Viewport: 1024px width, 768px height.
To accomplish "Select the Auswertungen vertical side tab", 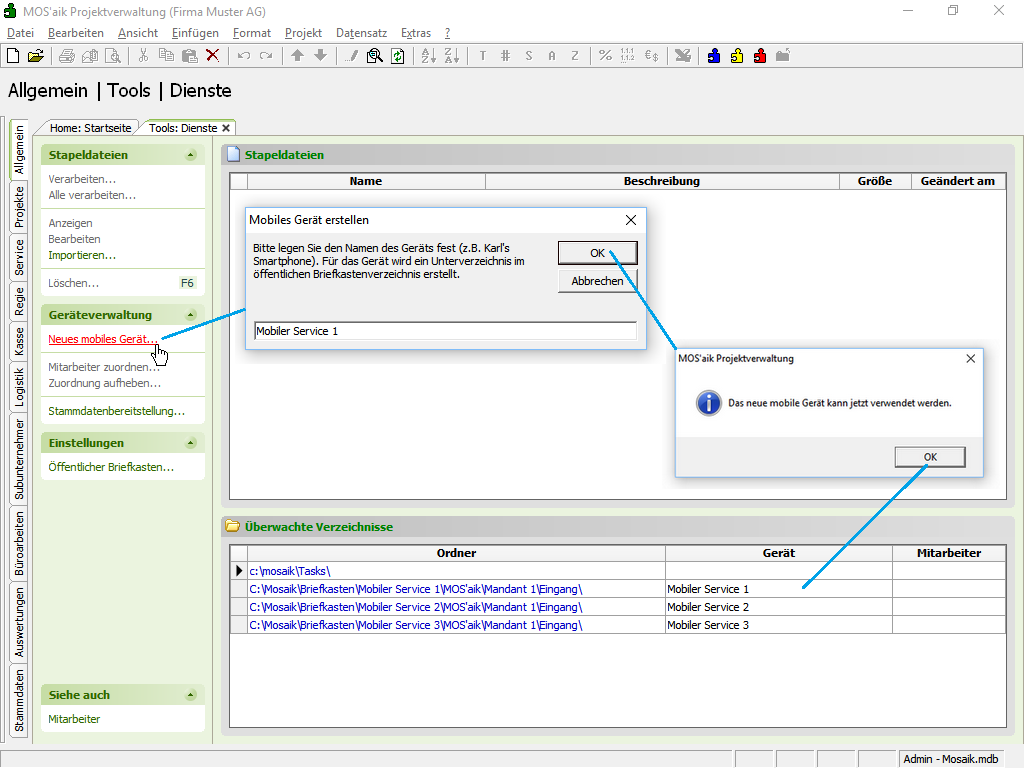I will [20, 621].
